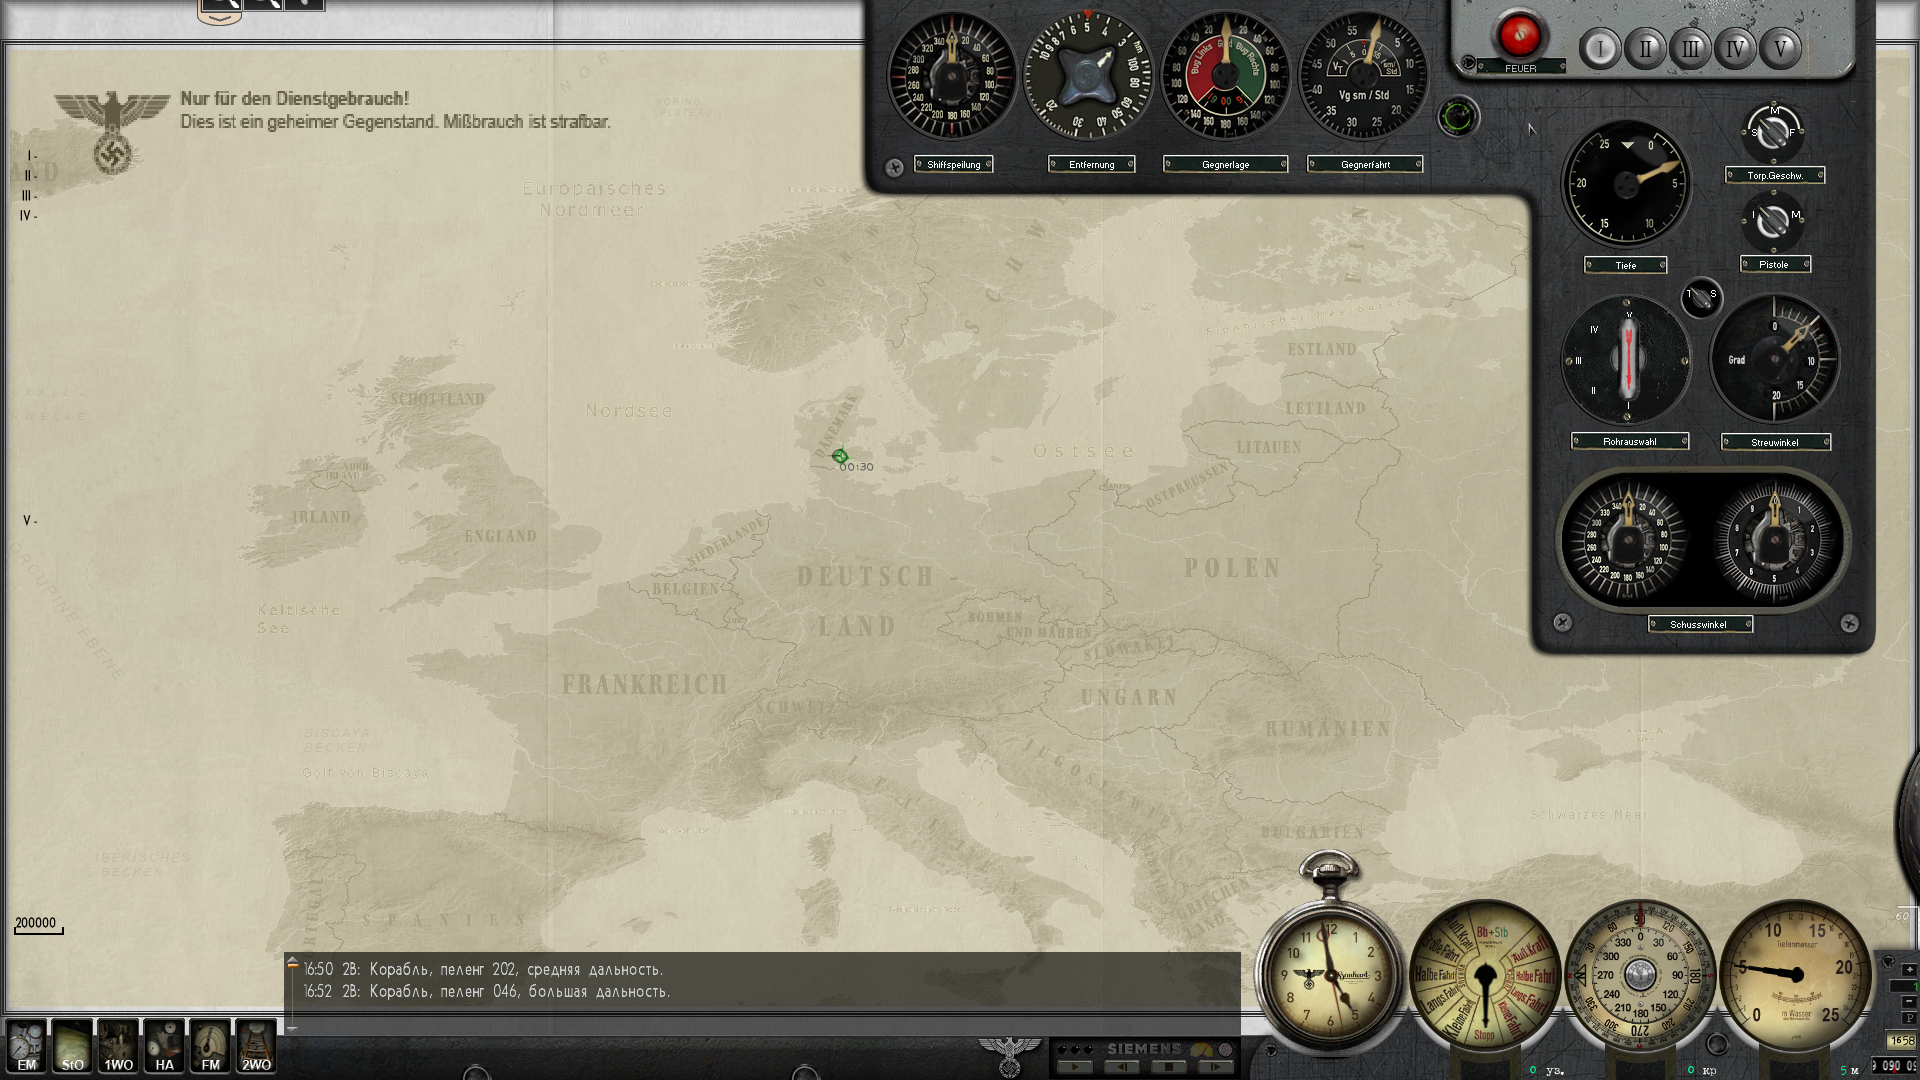Click the 1WO watch officer icon
Viewport: 1920px width, 1080px height.
(118, 1046)
